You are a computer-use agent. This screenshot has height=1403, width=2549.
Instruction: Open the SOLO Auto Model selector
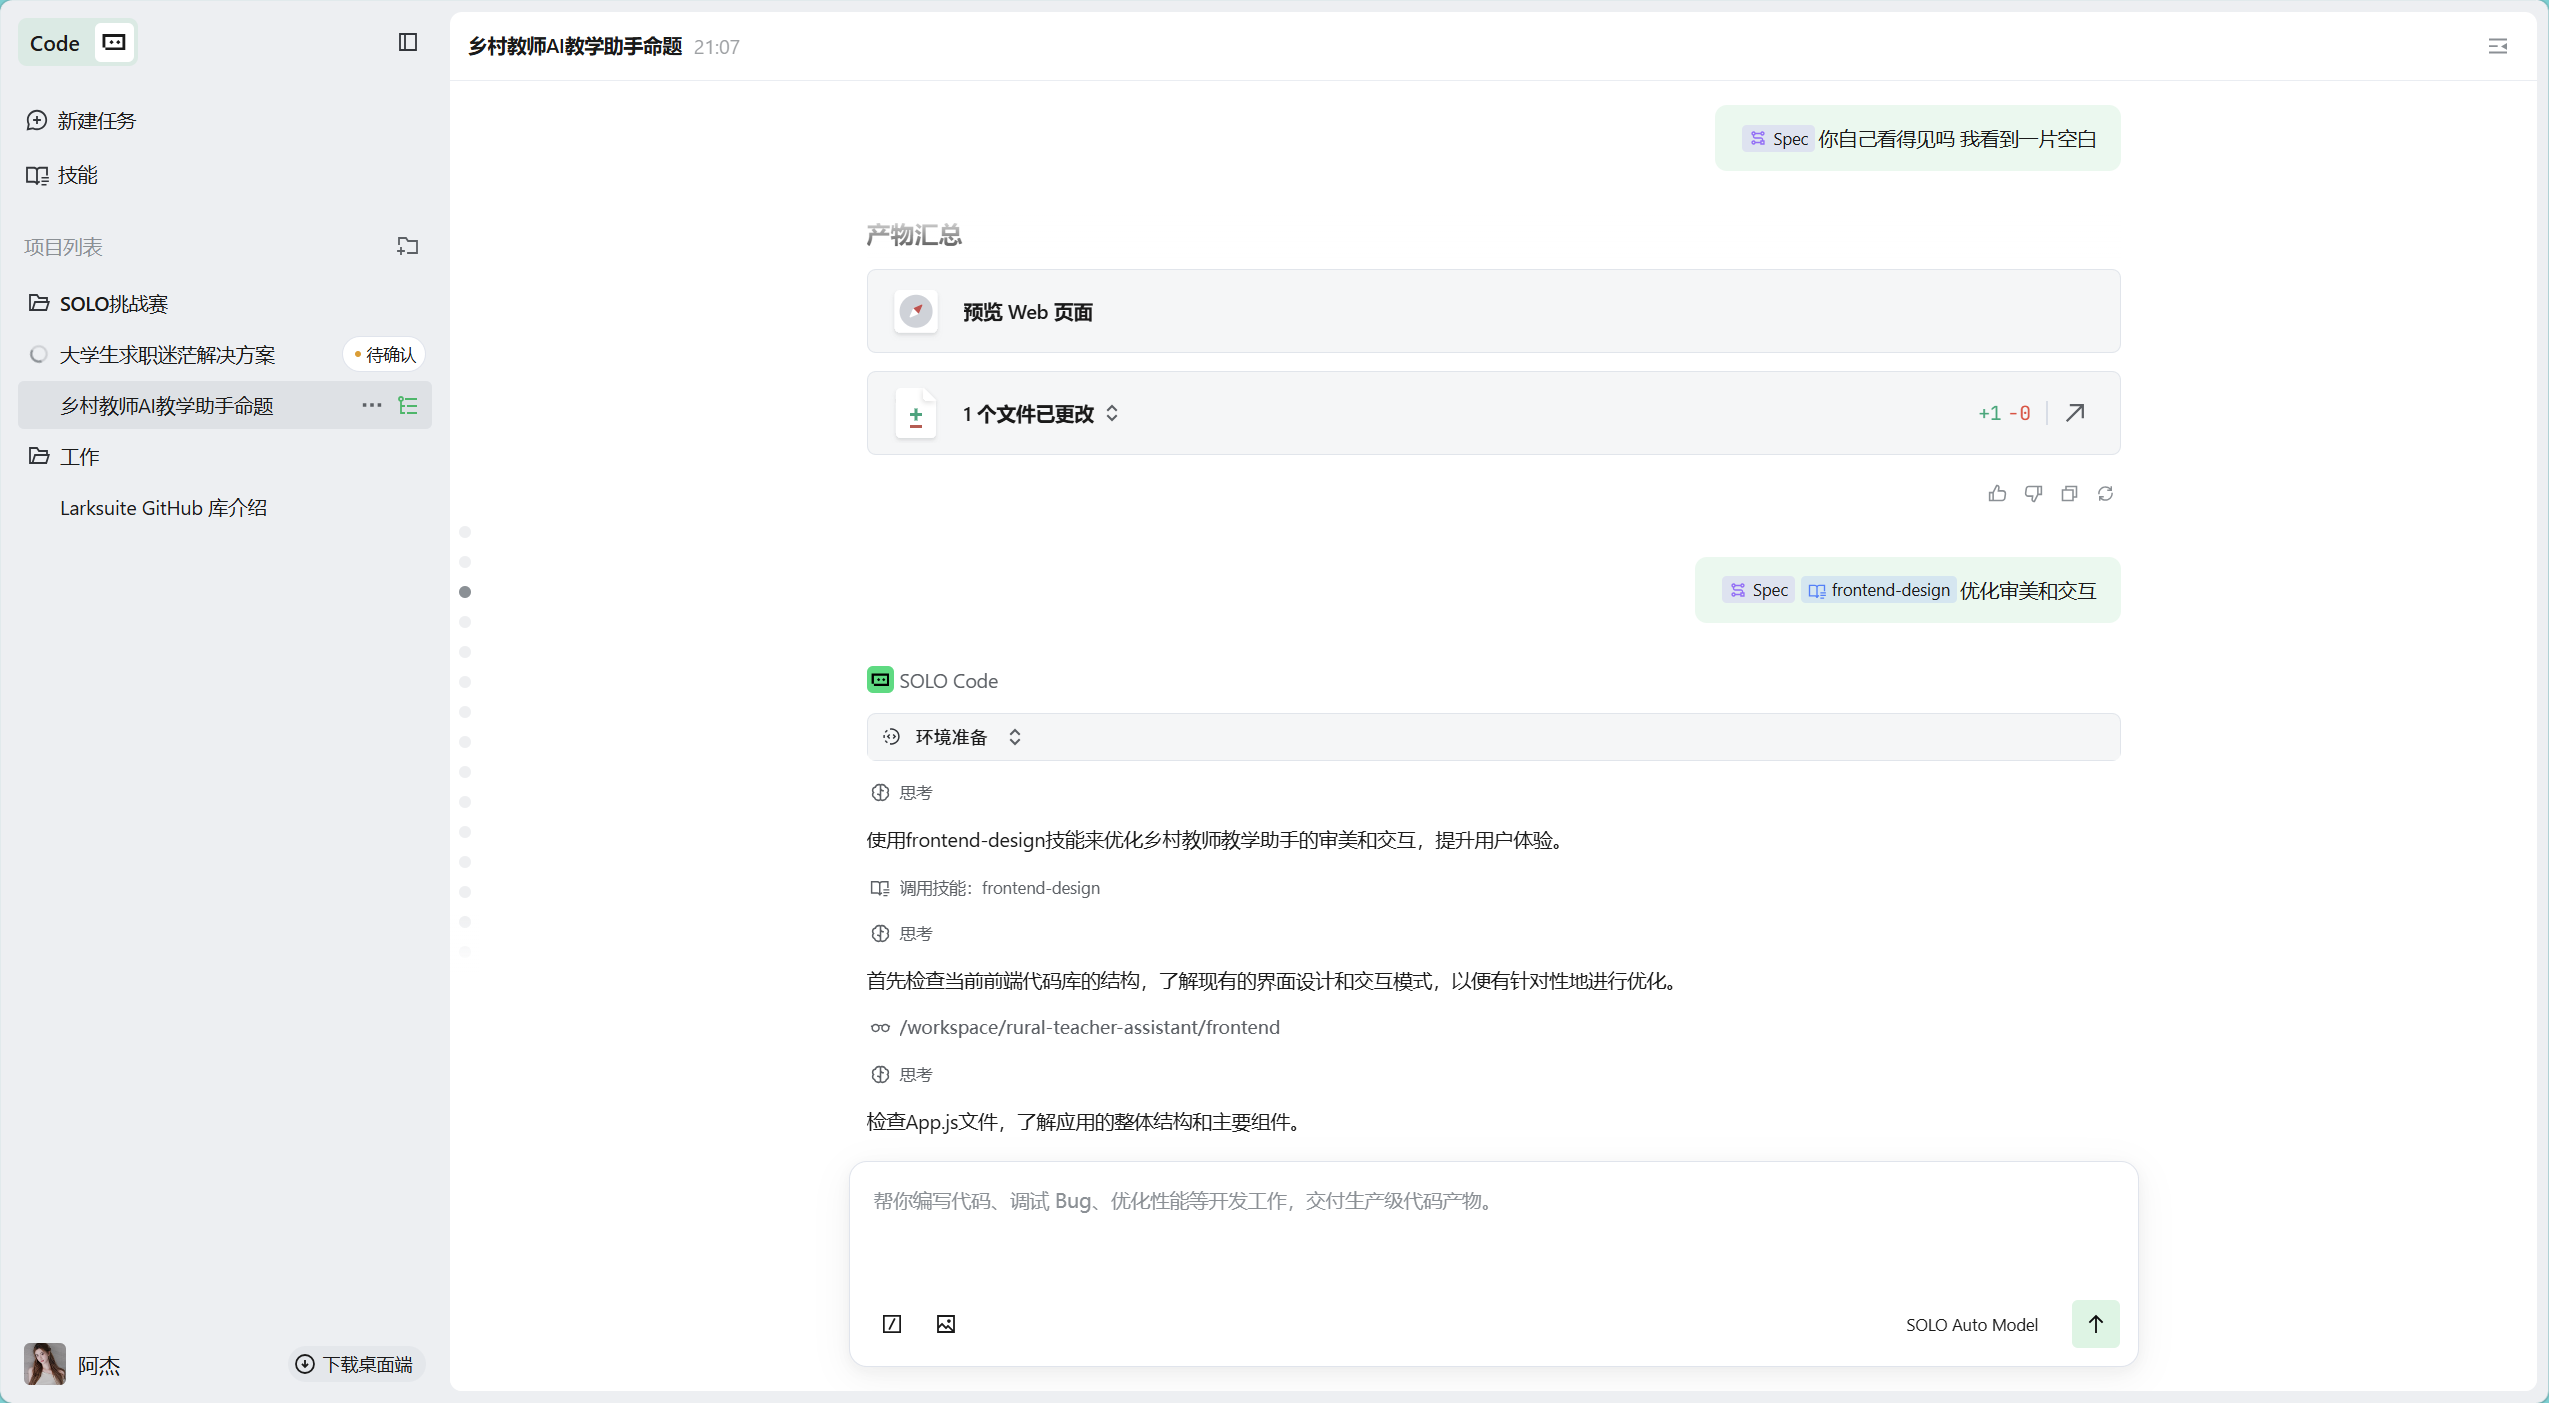click(x=1970, y=1324)
